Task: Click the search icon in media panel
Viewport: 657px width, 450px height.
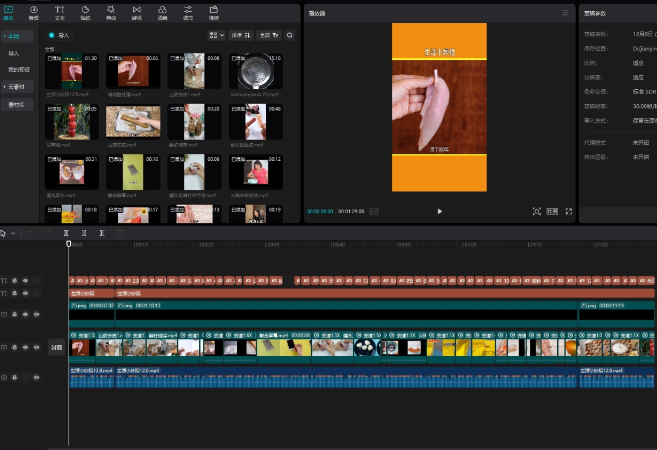Action: point(290,35)
